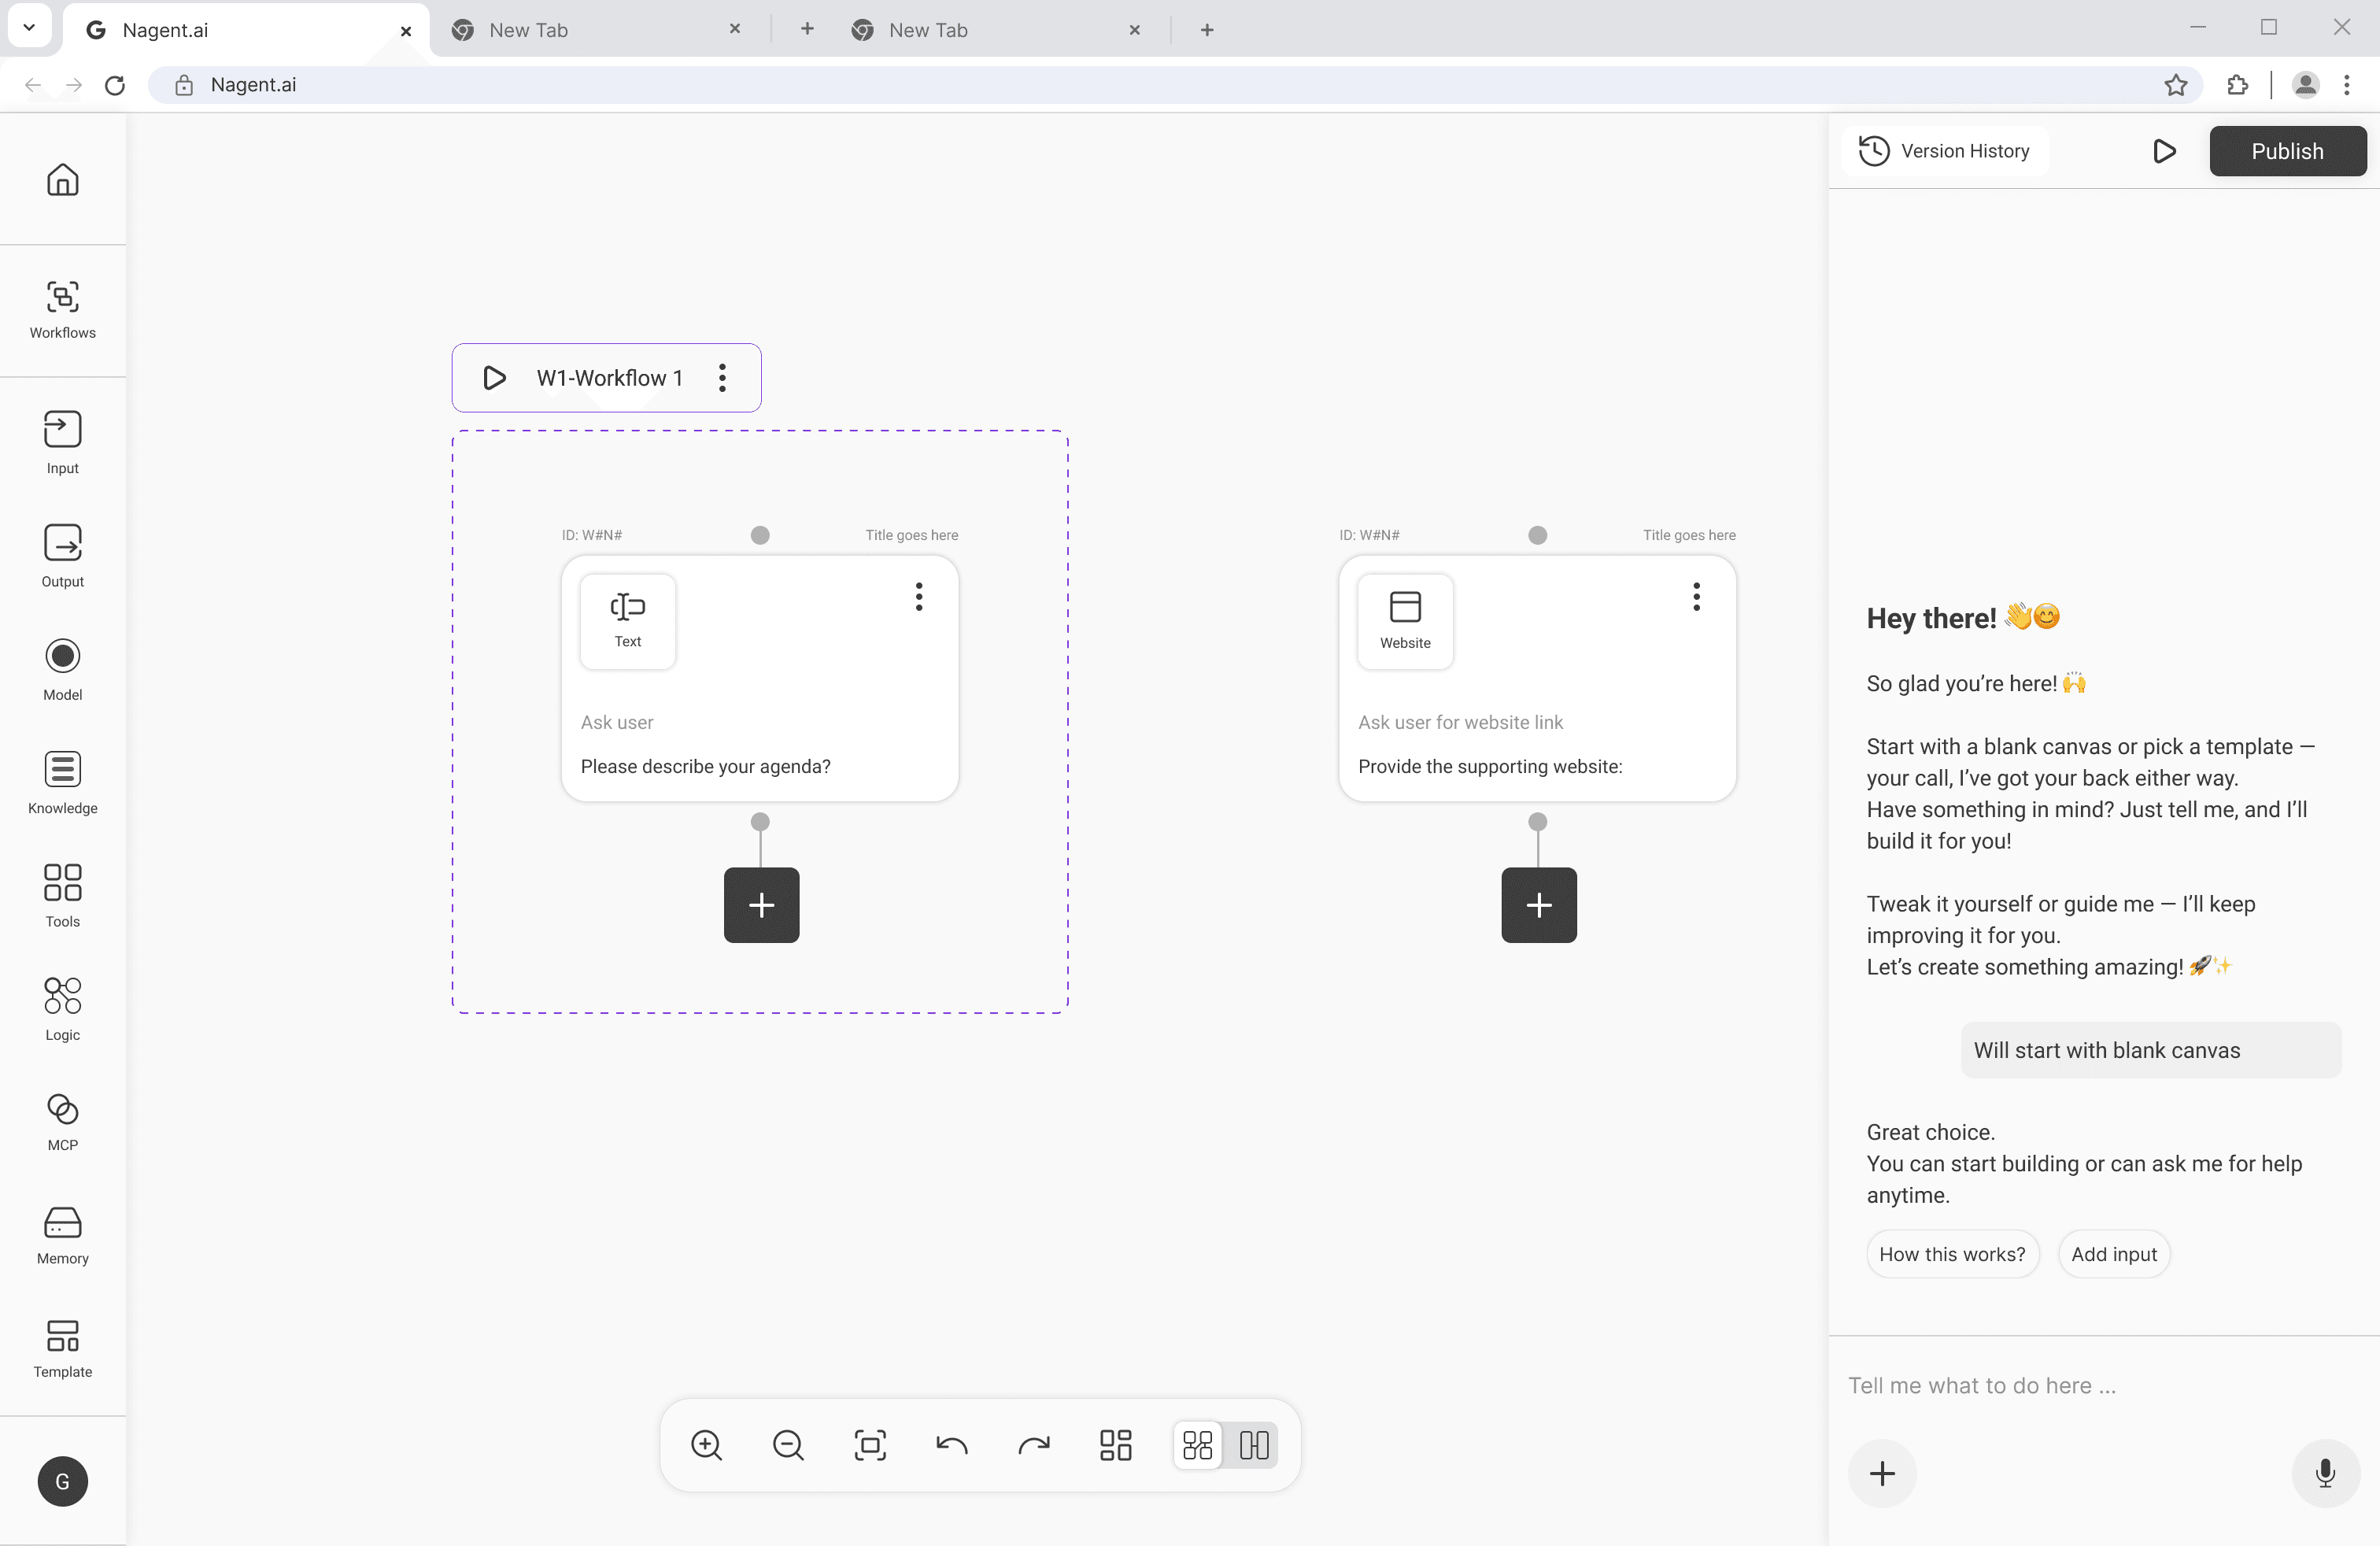2380x1546 pixels.
Task: Open the tab search dropdown arrow
Action: (29, 28)
